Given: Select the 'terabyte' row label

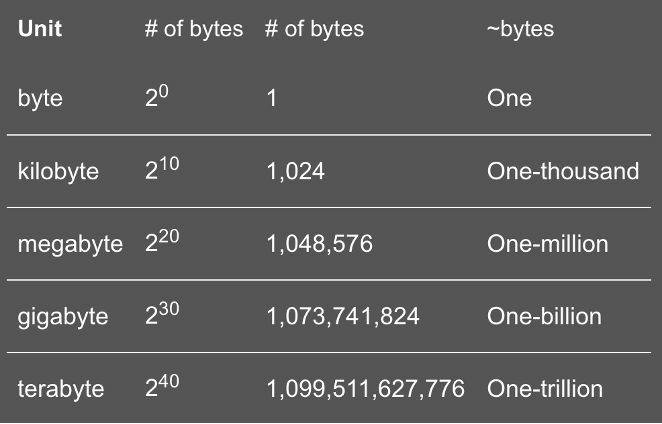Looking at the screenshot, I should tap(61, 389).
